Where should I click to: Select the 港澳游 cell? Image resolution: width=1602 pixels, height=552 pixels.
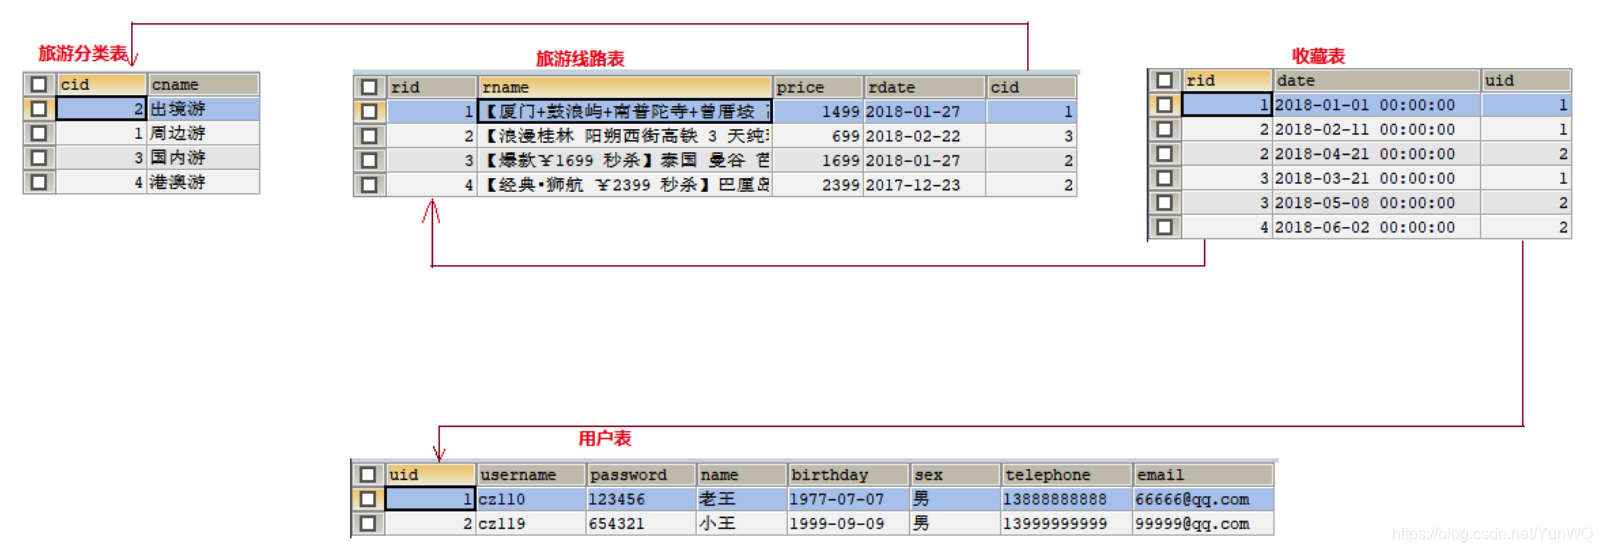pos(204,182)
